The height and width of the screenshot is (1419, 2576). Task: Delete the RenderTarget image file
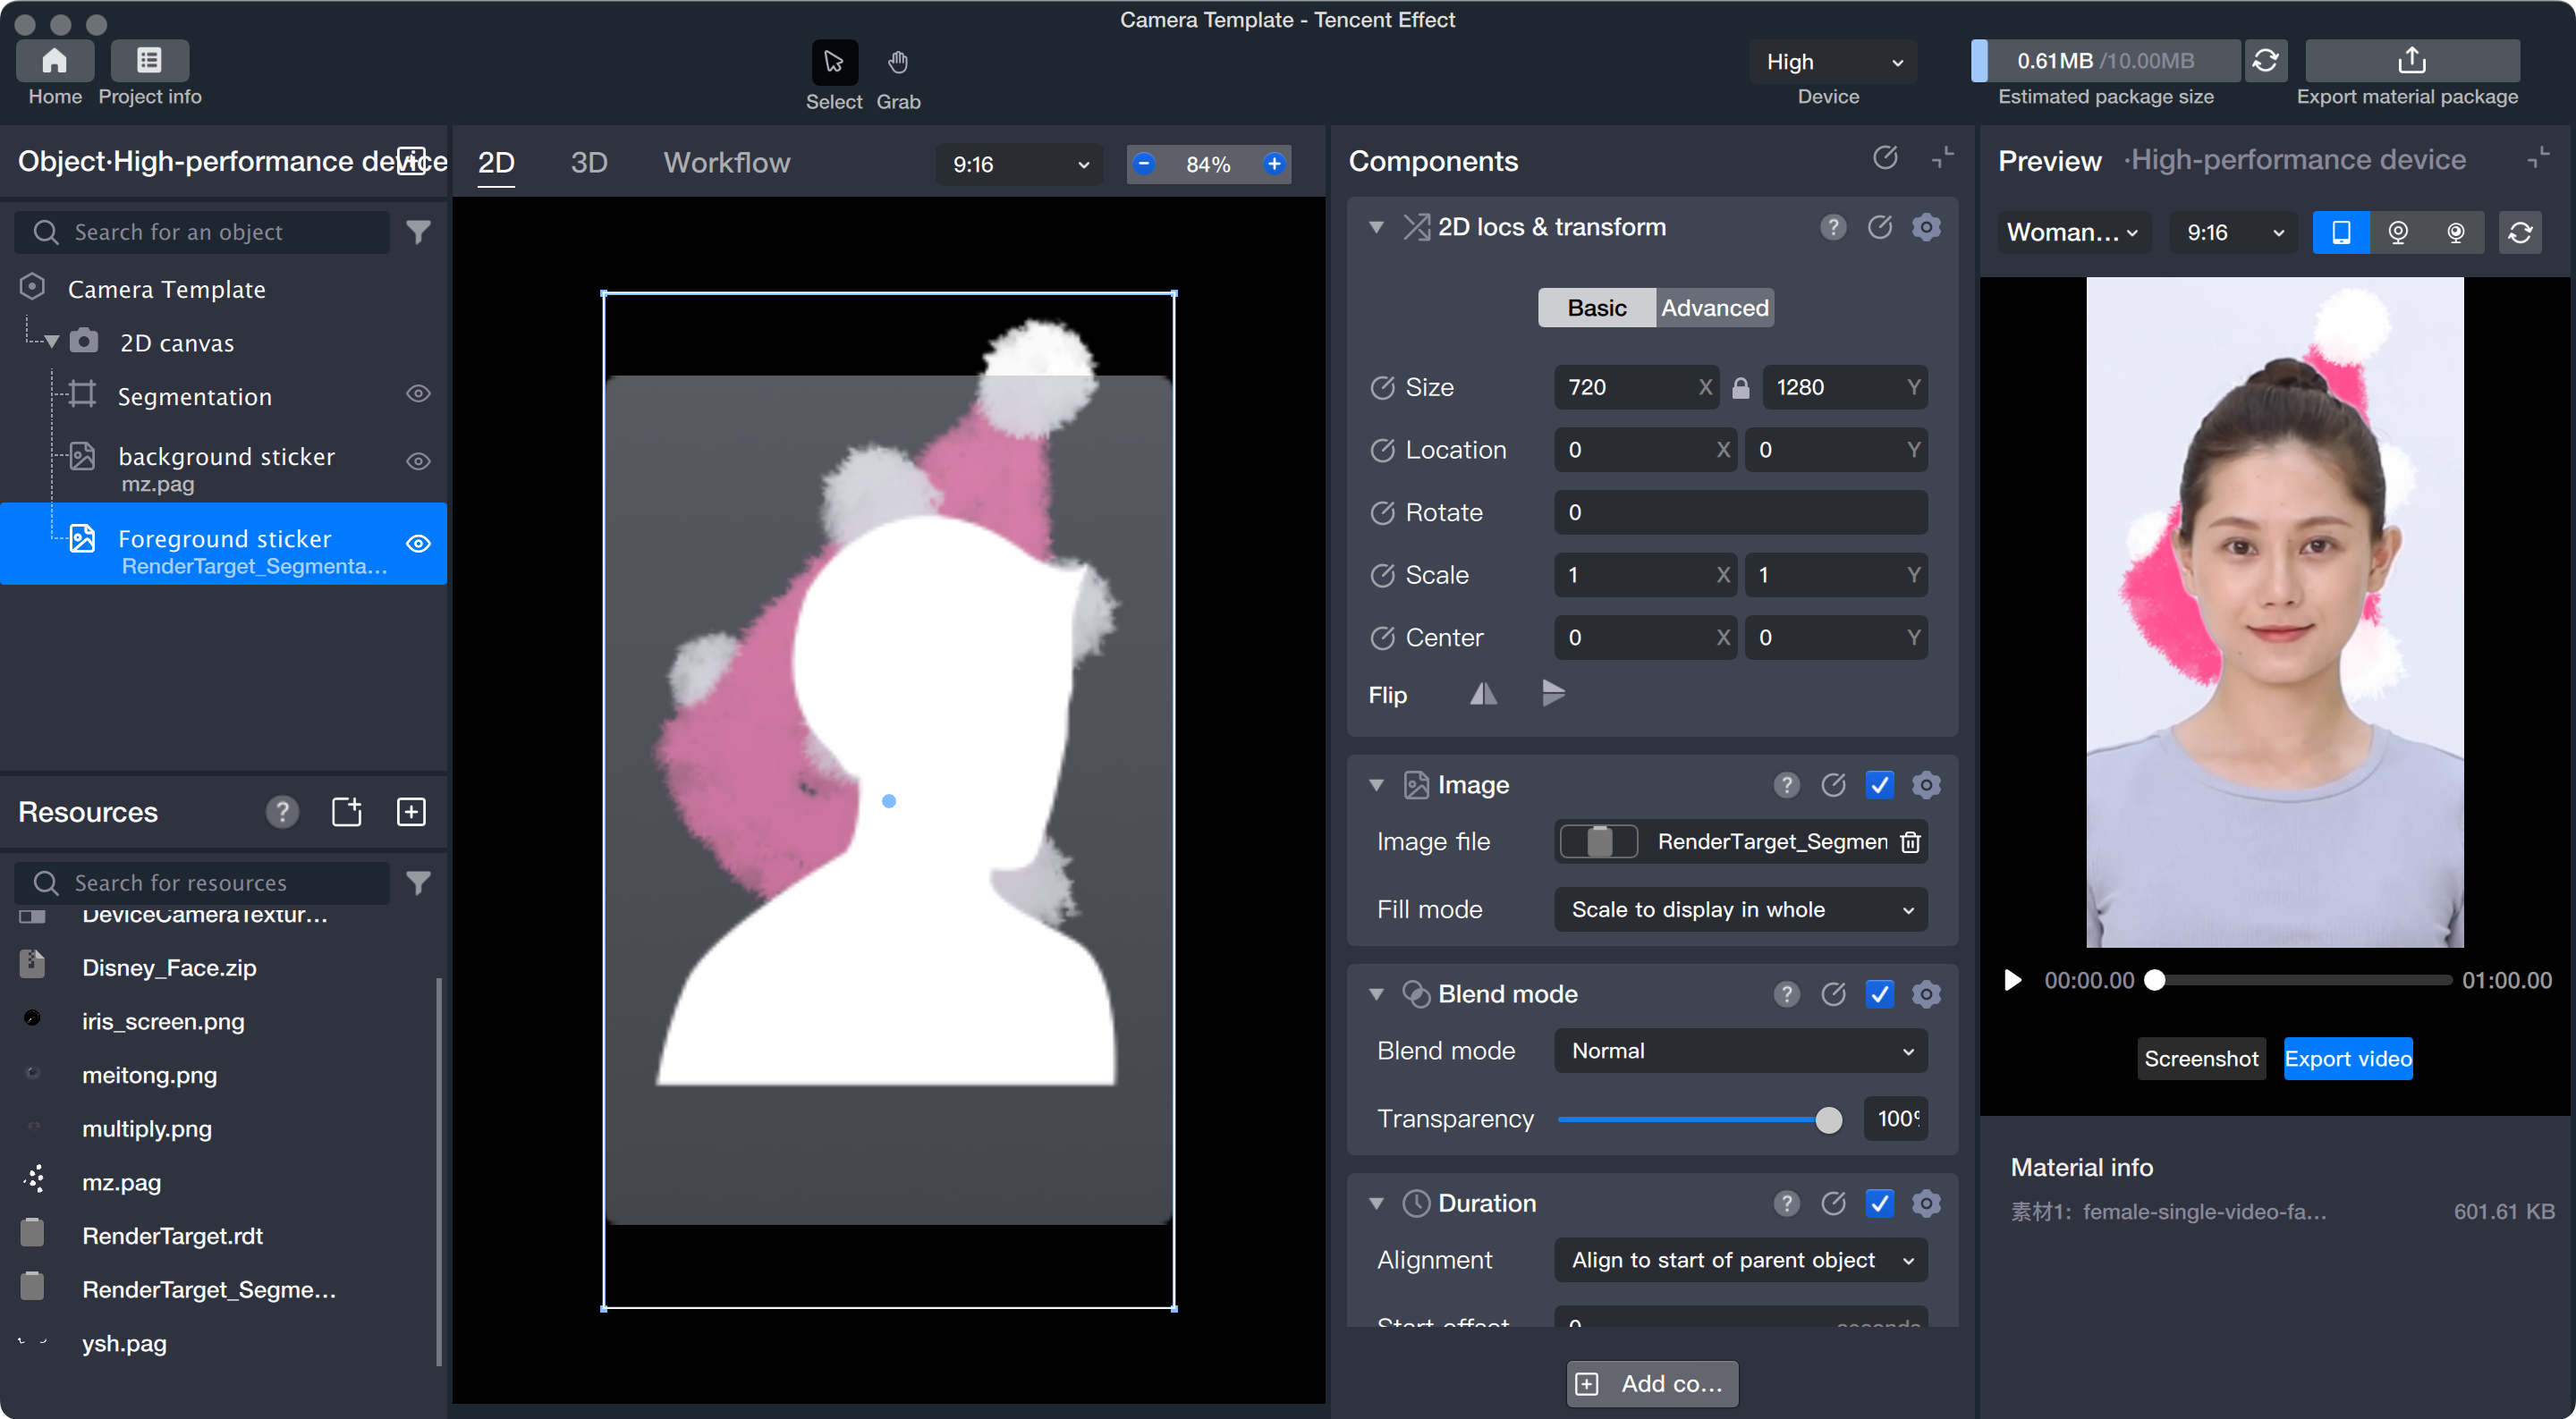(x=1910, y=842)
